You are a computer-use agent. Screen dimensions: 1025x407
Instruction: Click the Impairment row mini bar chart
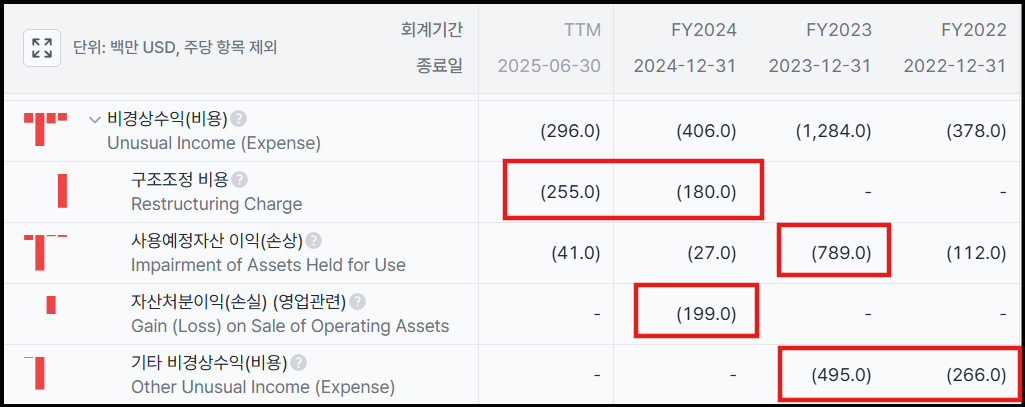pyautogui.click(x=45, y=252)
